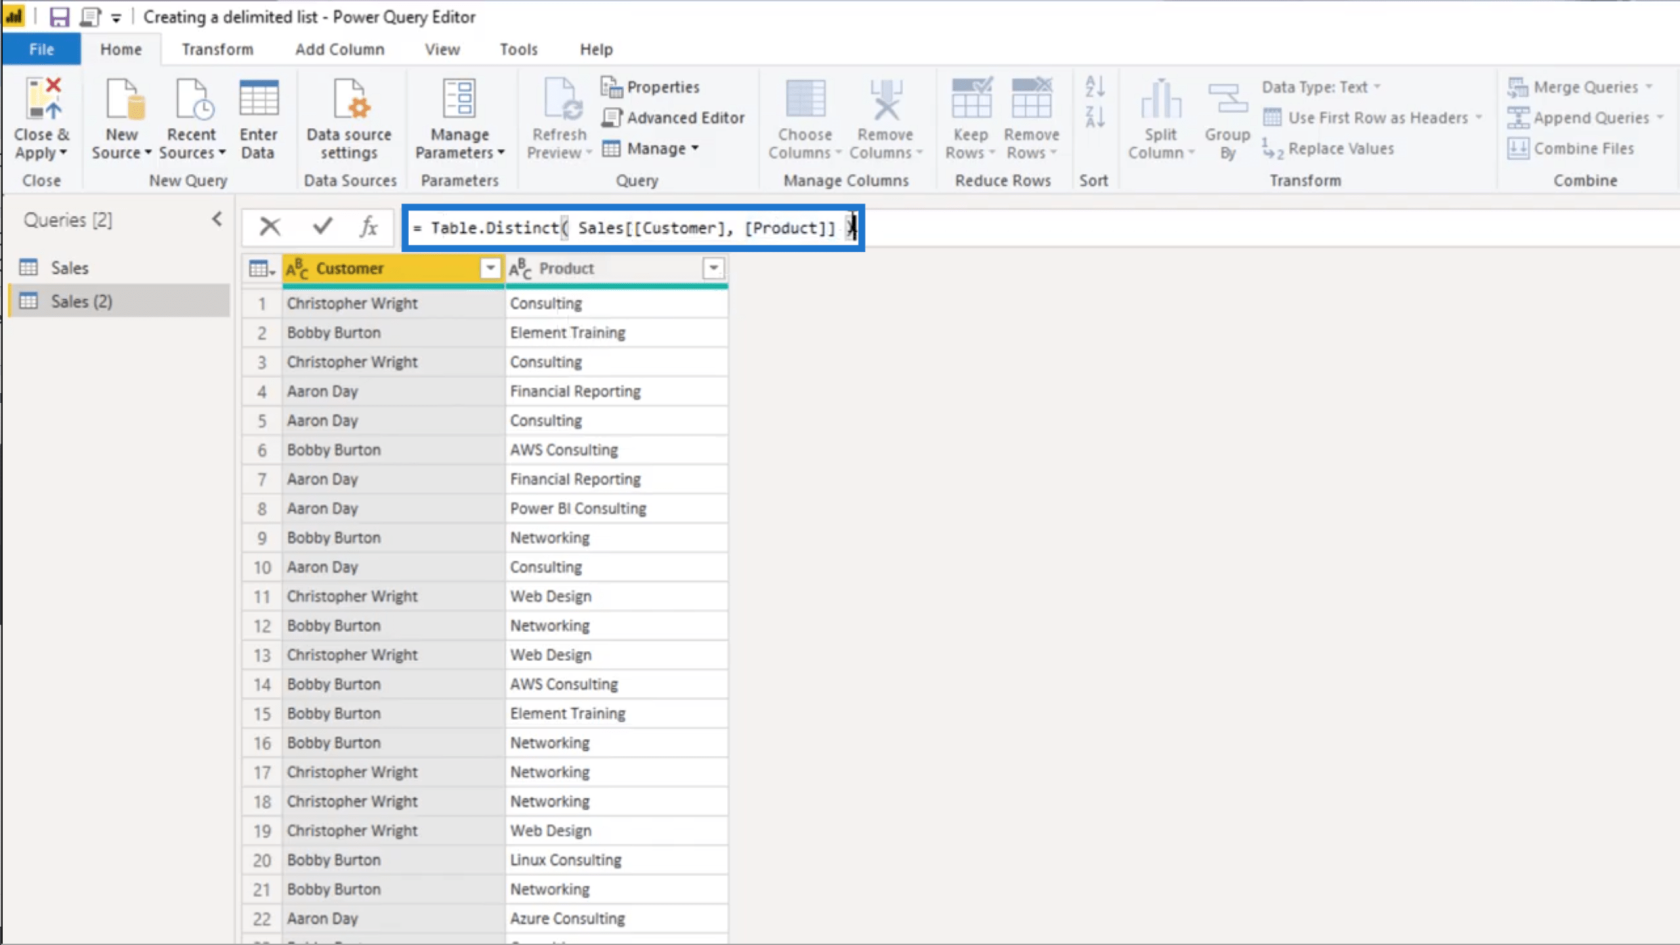
Task: Open the Customer column filter dropdown
Action: (x=490, y=268)
